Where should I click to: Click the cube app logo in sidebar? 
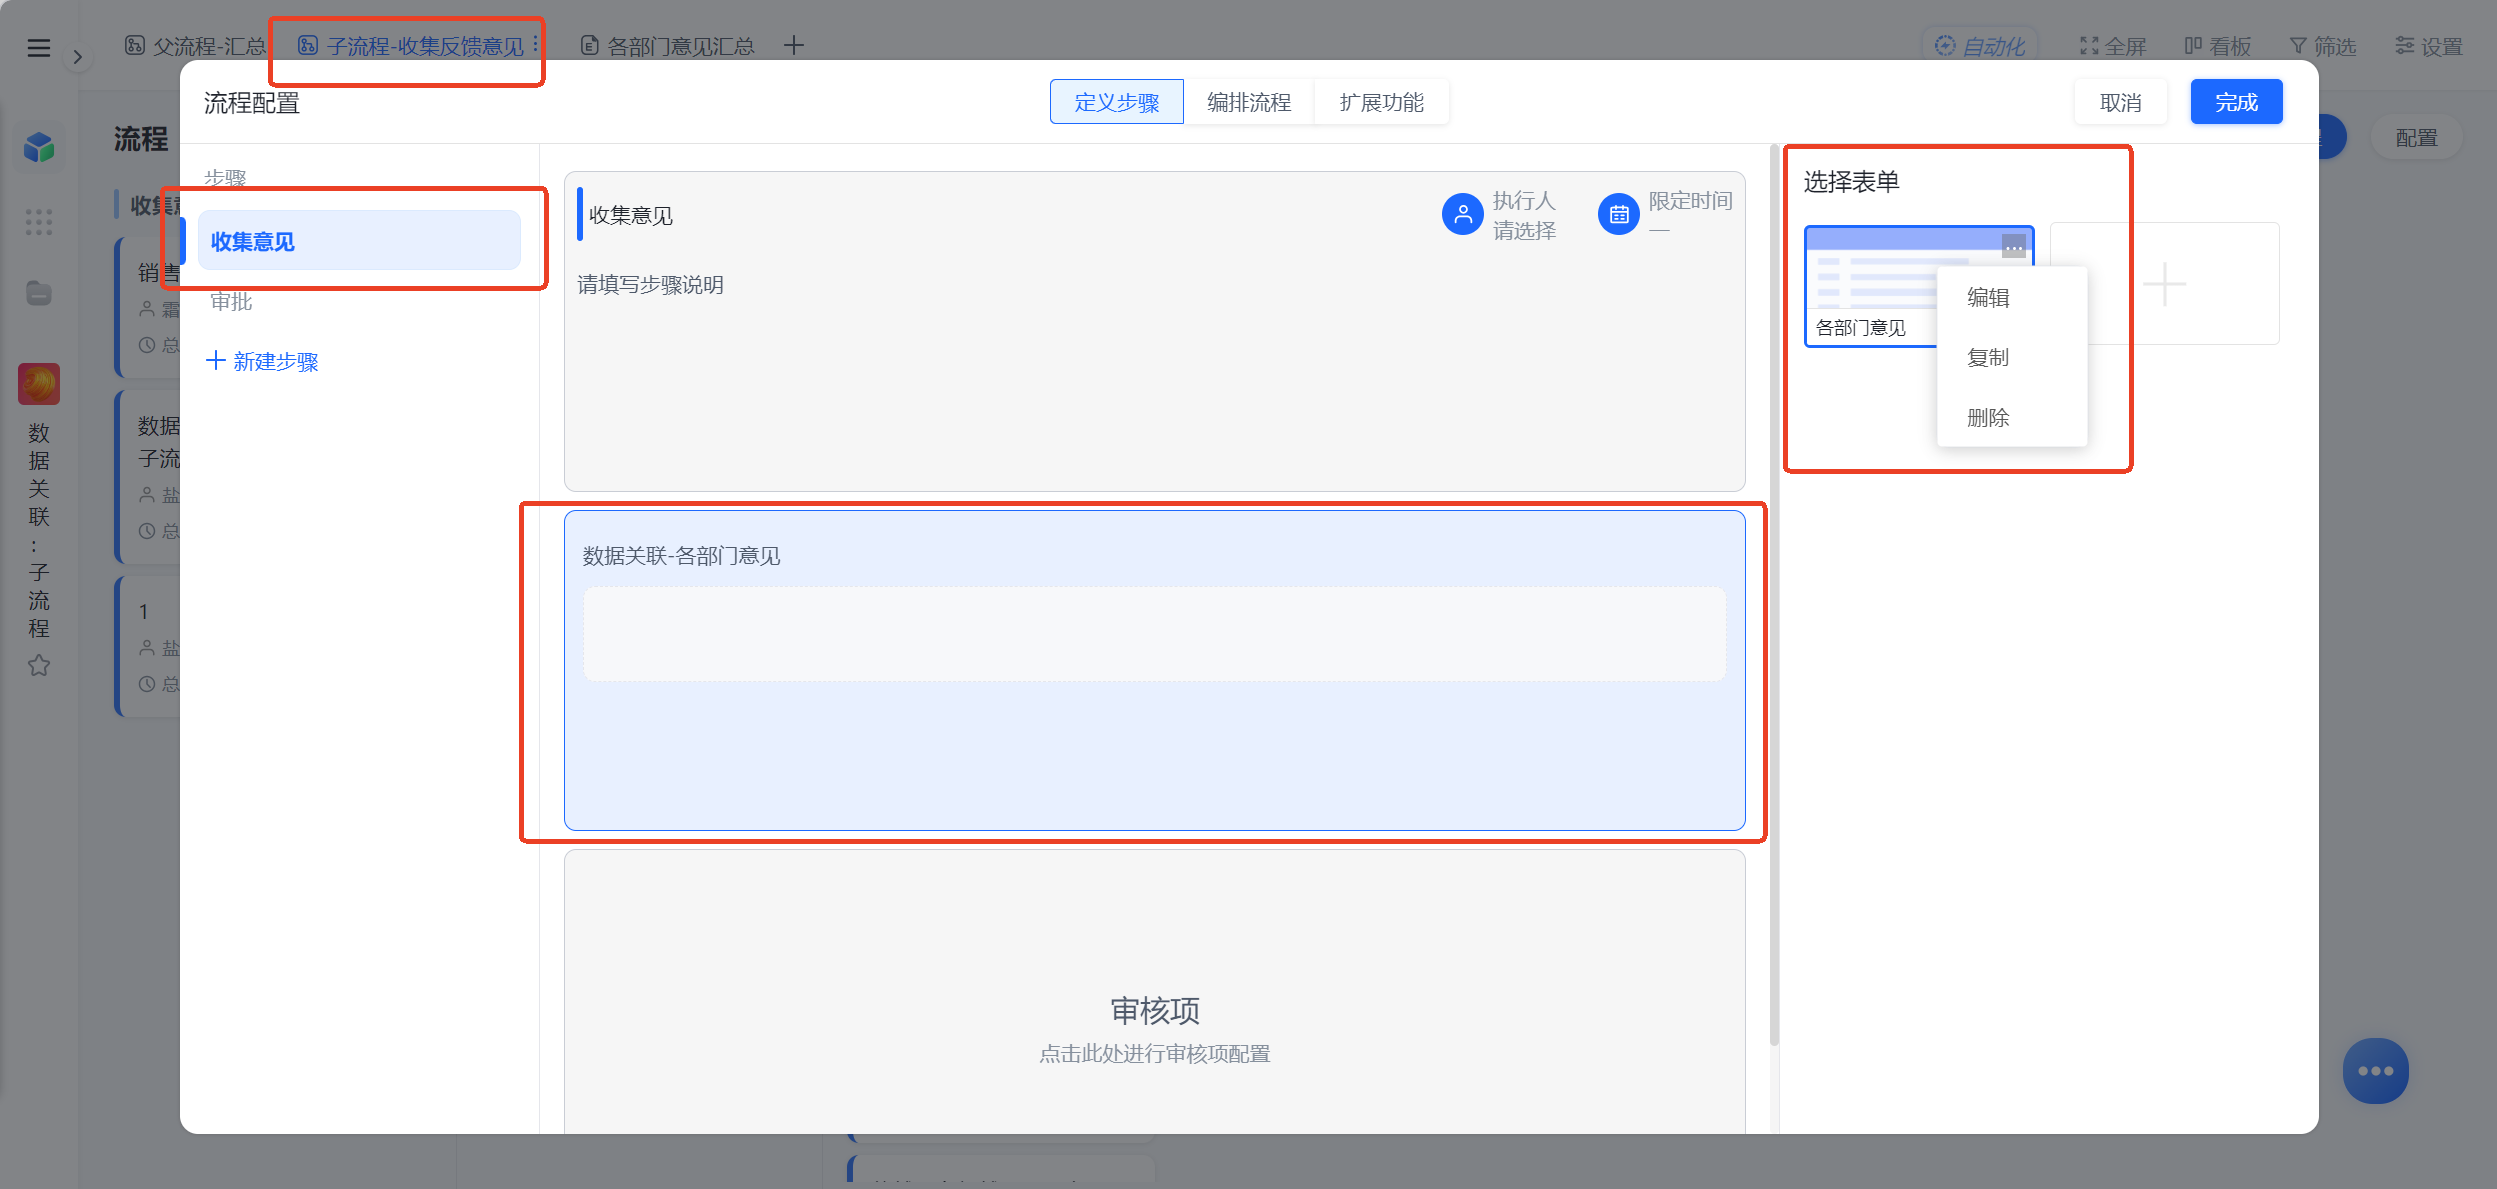coord(39,147)
